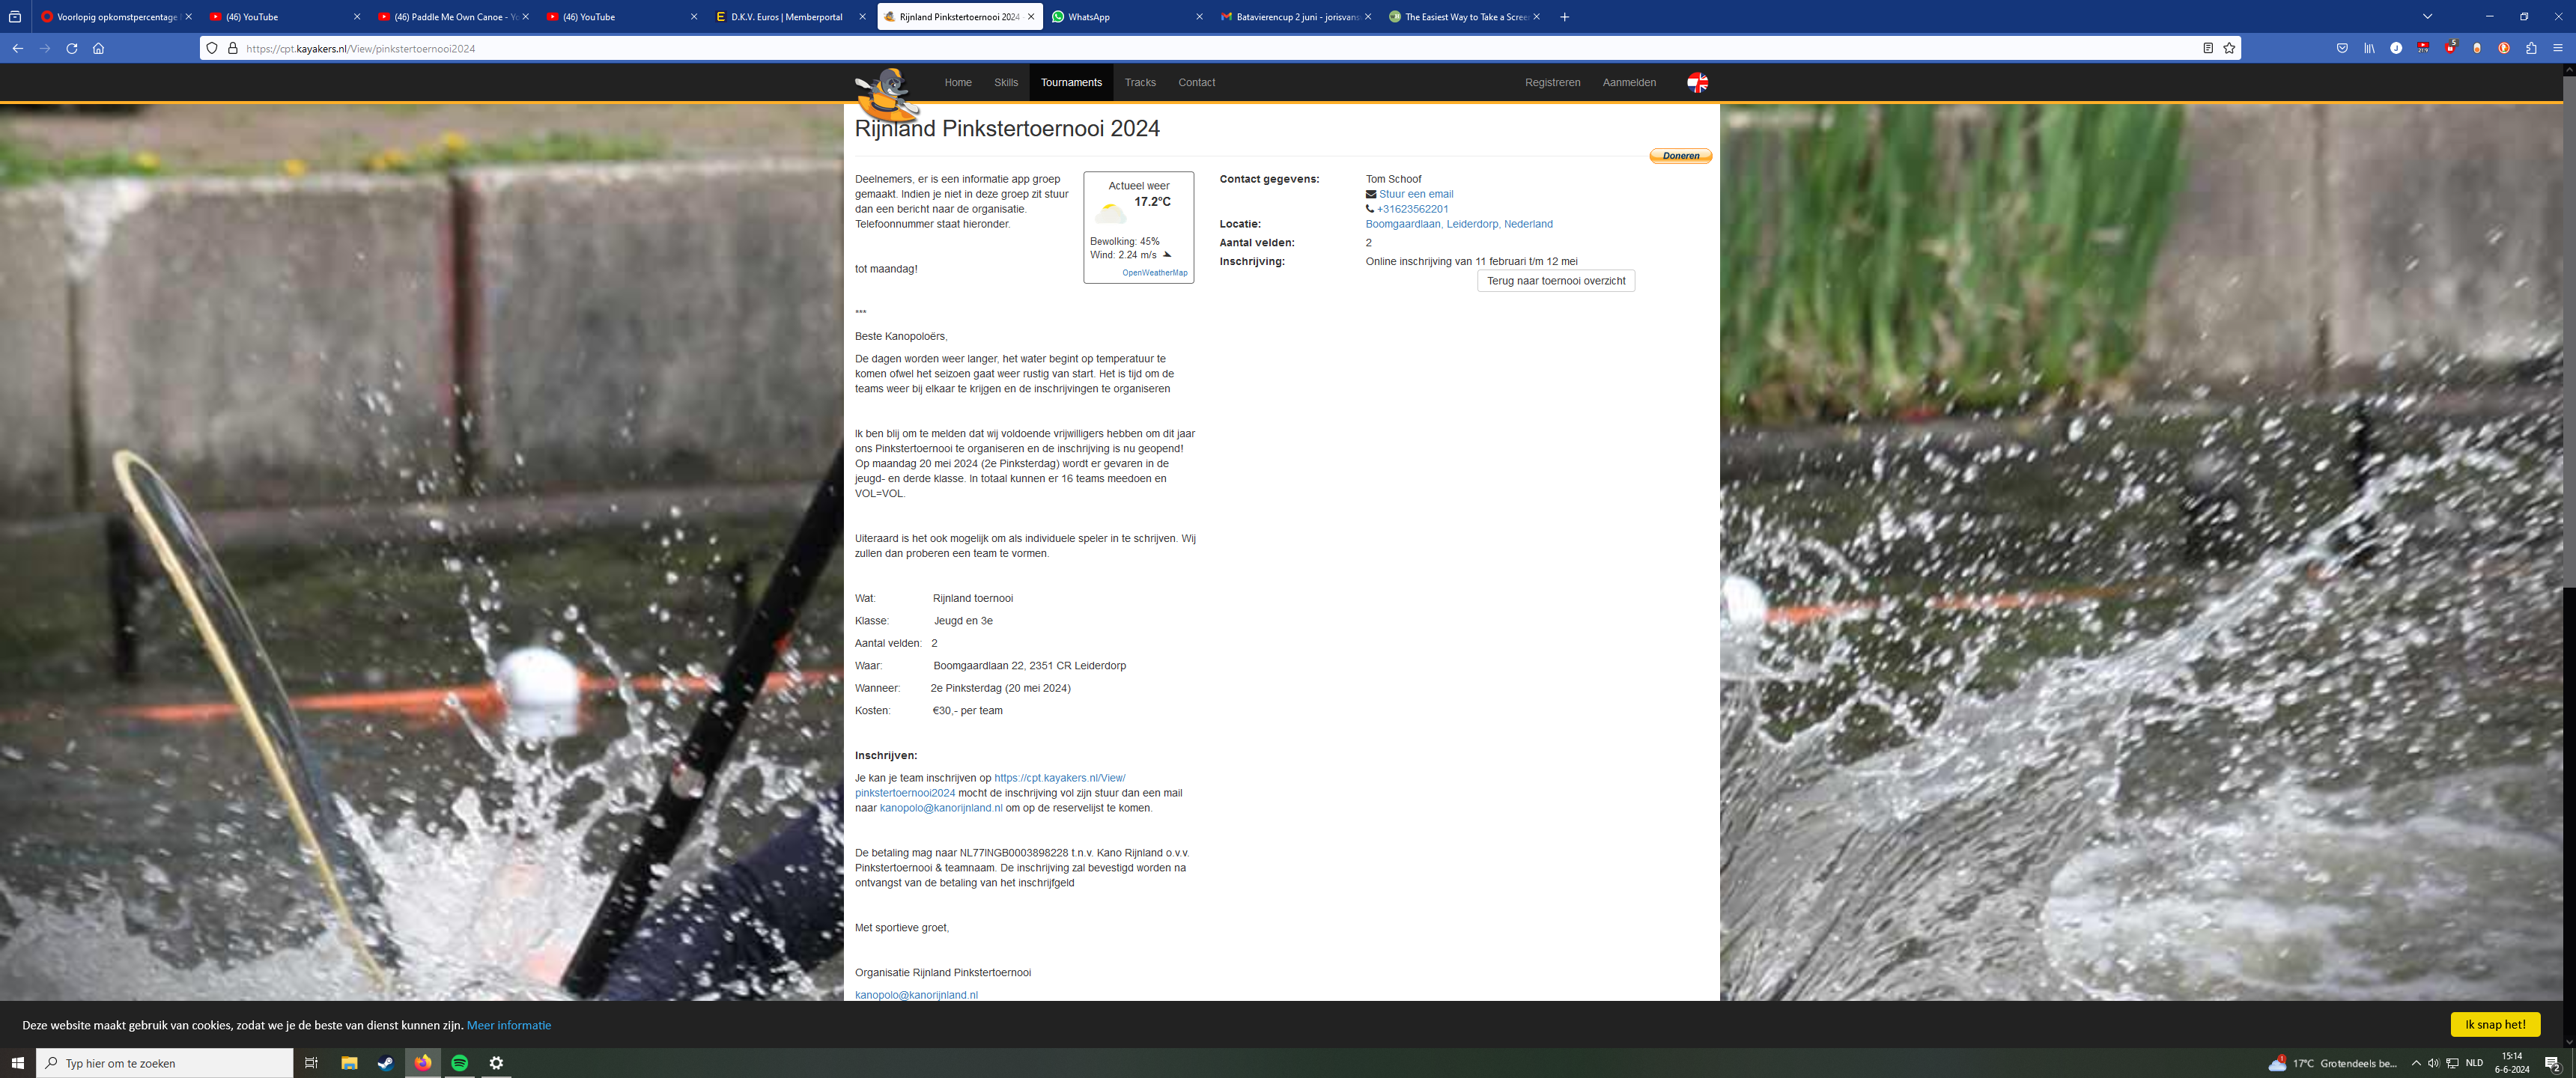Viewport: 2576px width, 1078px height.
Task: Open the Tournaments navigation item
Action: [1071, 83]
